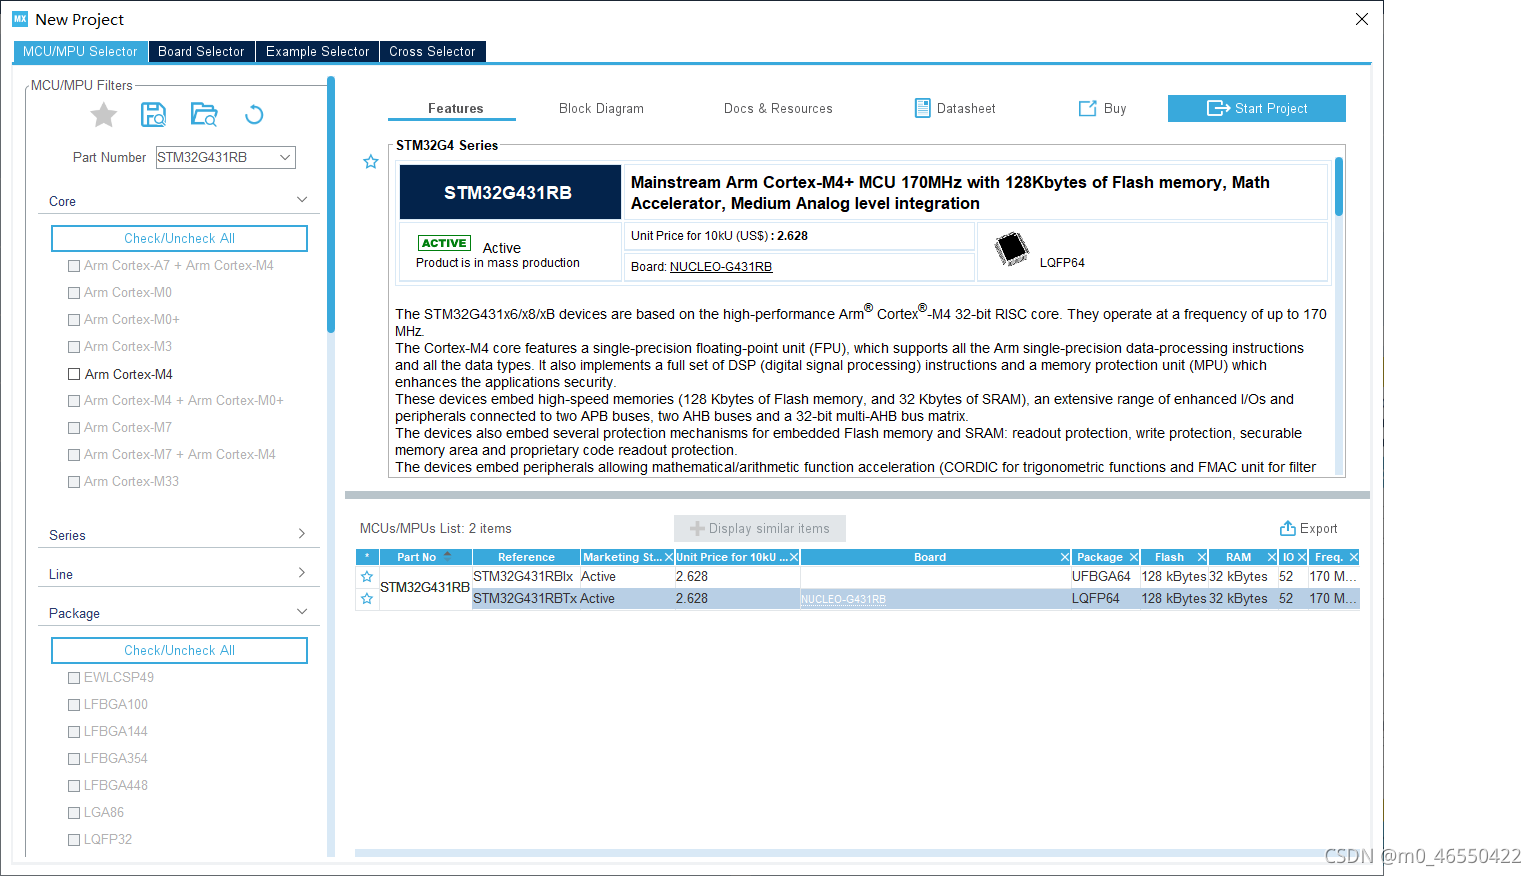
Task: Toggle LQFP32 package checkbox
Action: pos(74,840)
